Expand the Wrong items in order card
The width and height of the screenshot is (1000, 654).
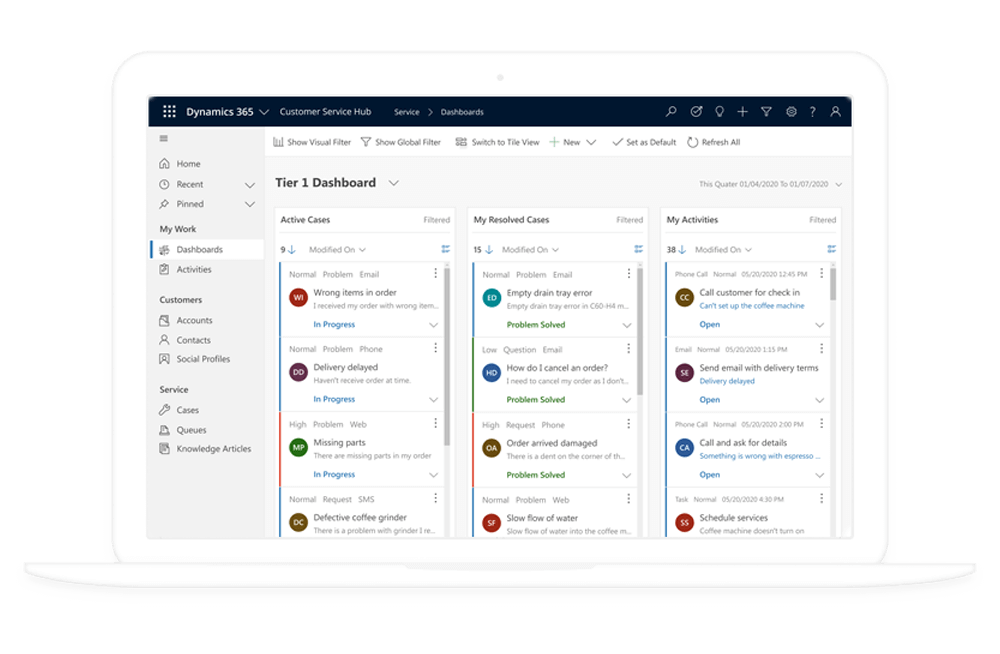click(x=434, y=325)
